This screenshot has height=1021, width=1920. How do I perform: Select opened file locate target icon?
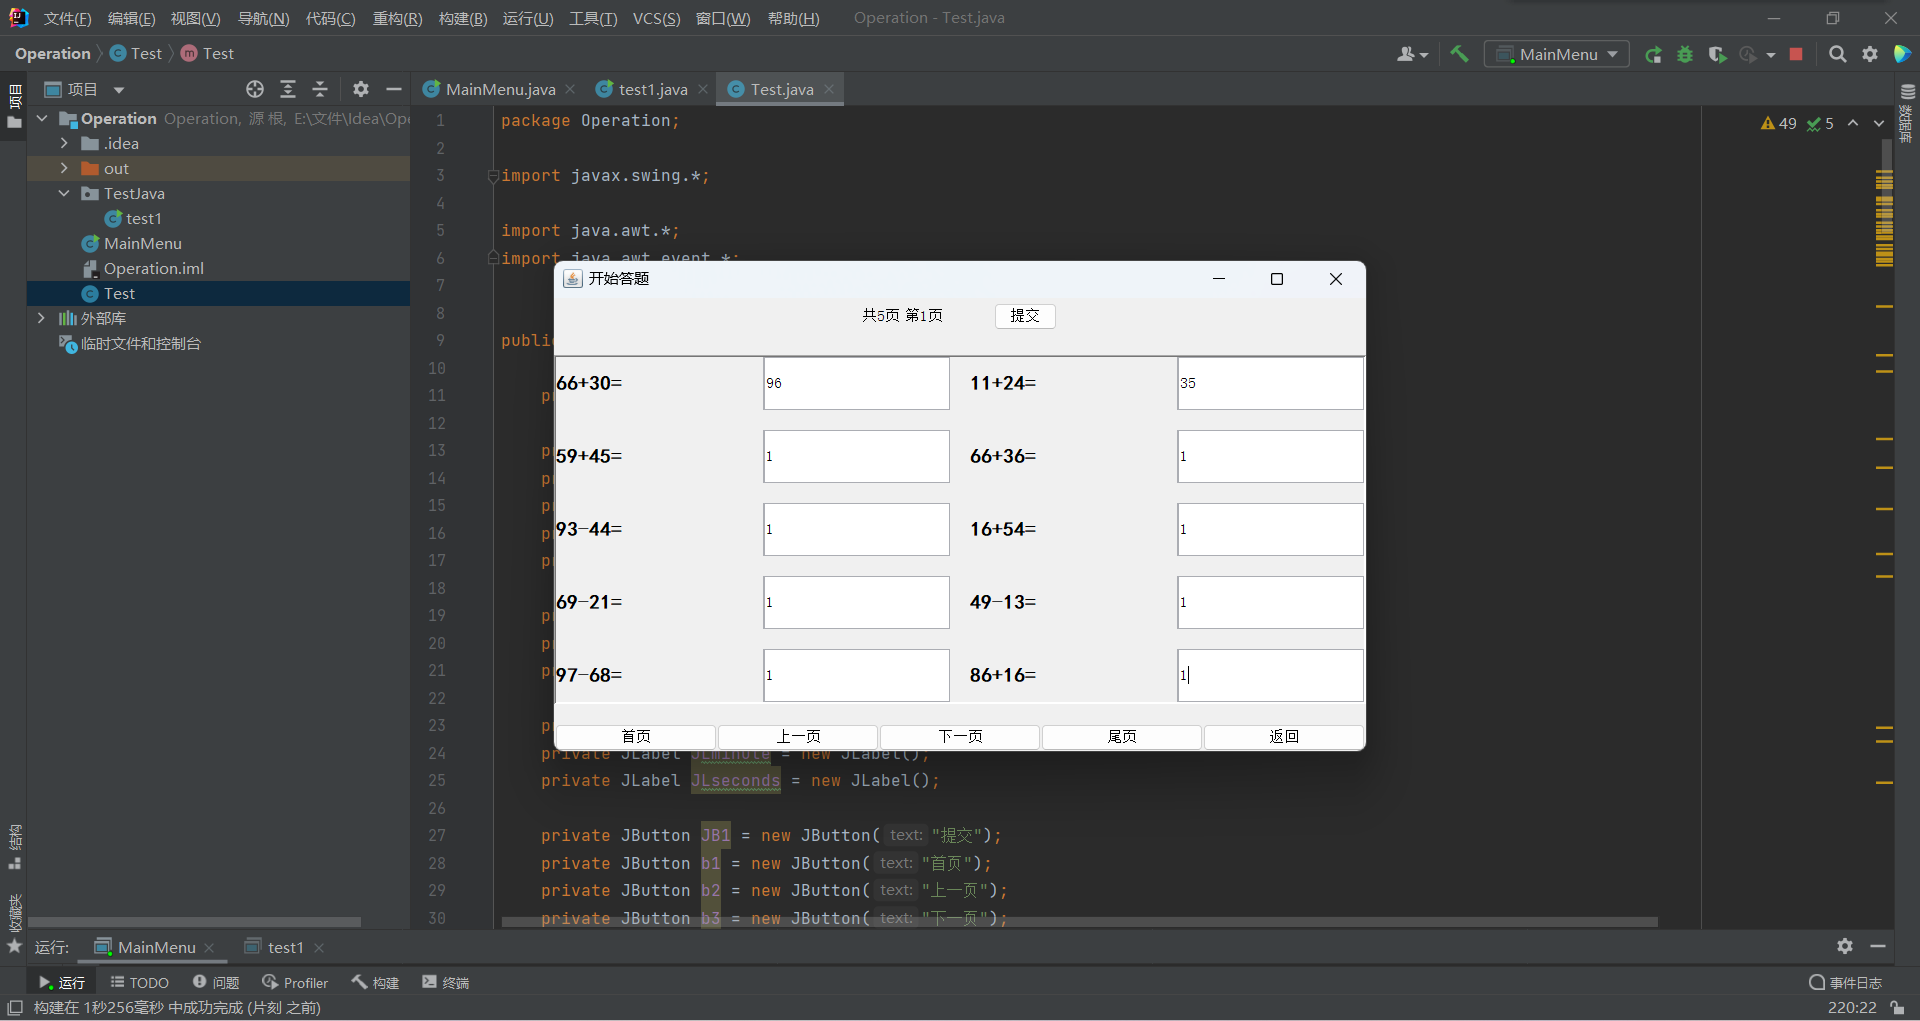point(255,89)
